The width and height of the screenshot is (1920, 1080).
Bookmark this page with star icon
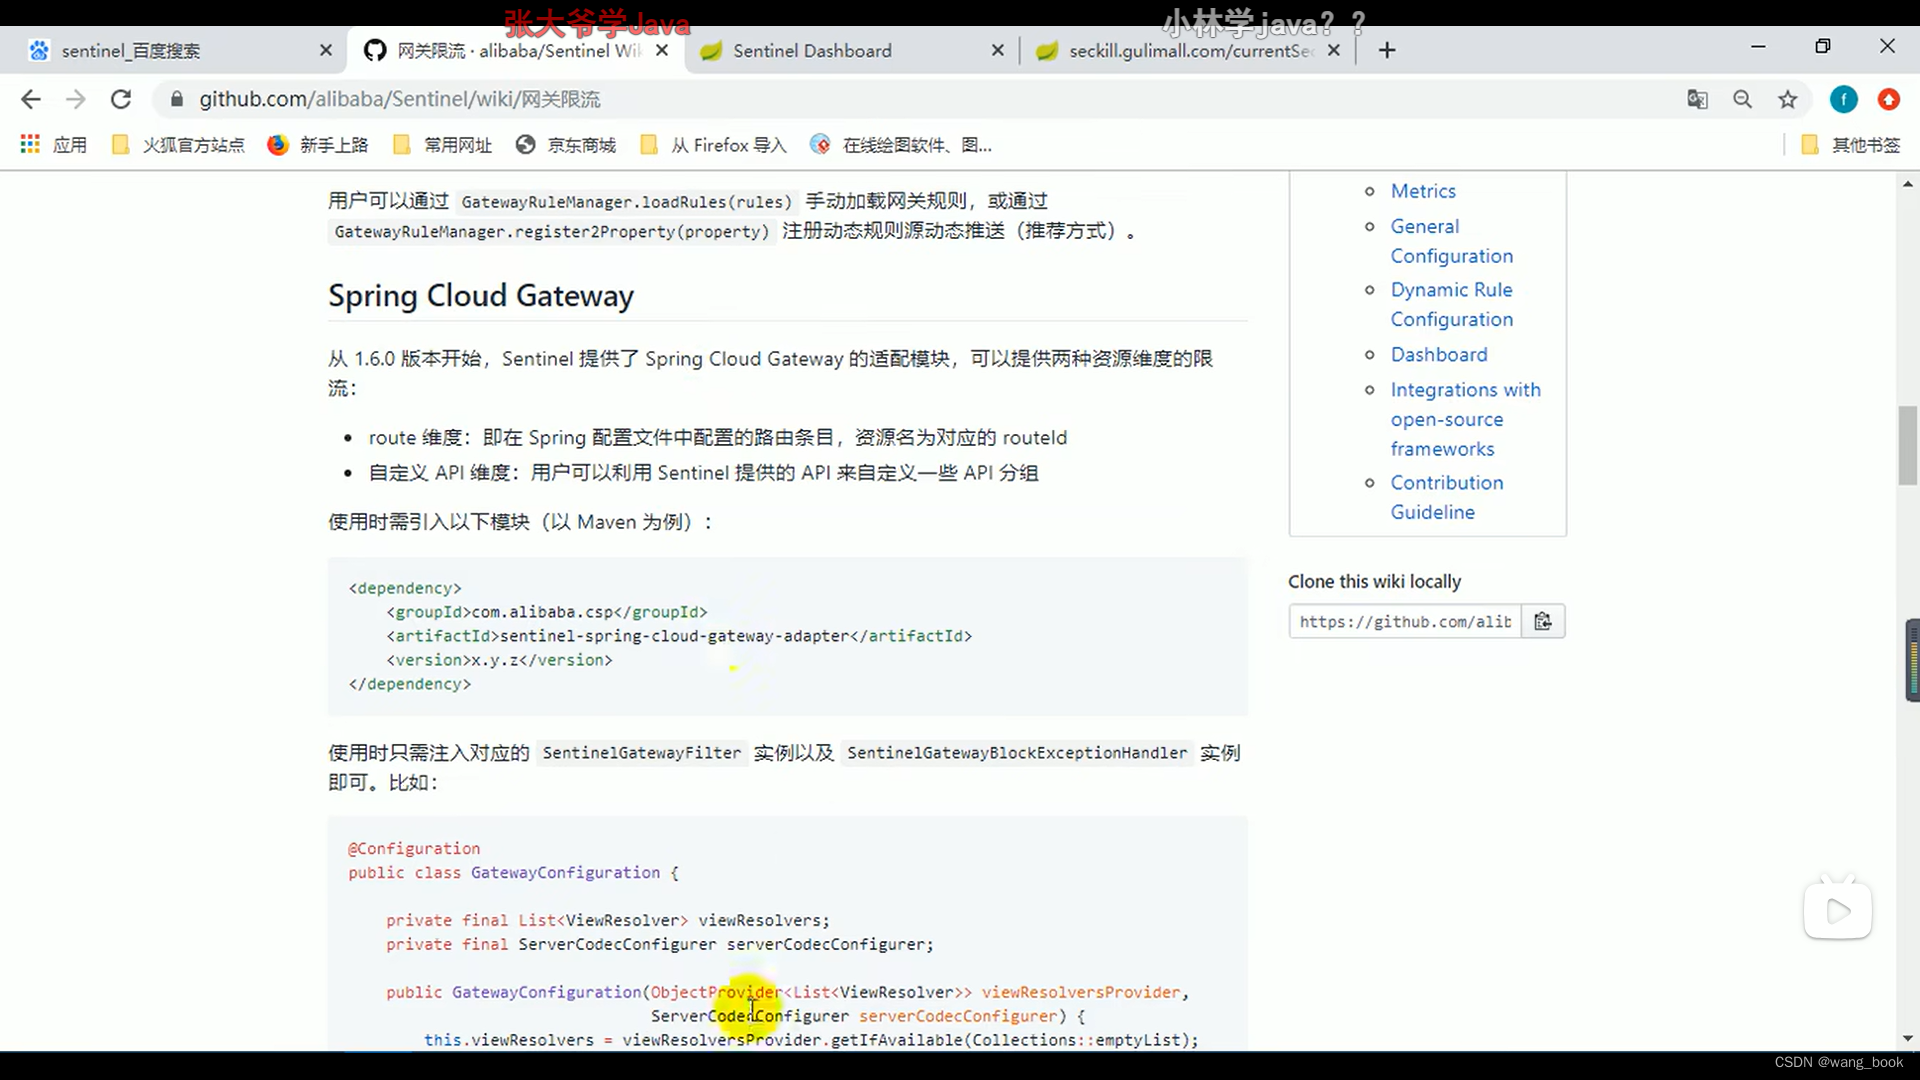(1788, 99)
